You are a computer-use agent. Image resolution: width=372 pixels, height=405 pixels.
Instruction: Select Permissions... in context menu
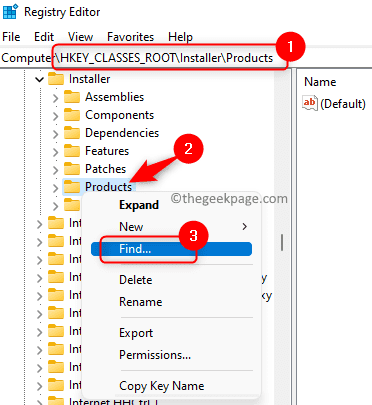tap(155, 355)
